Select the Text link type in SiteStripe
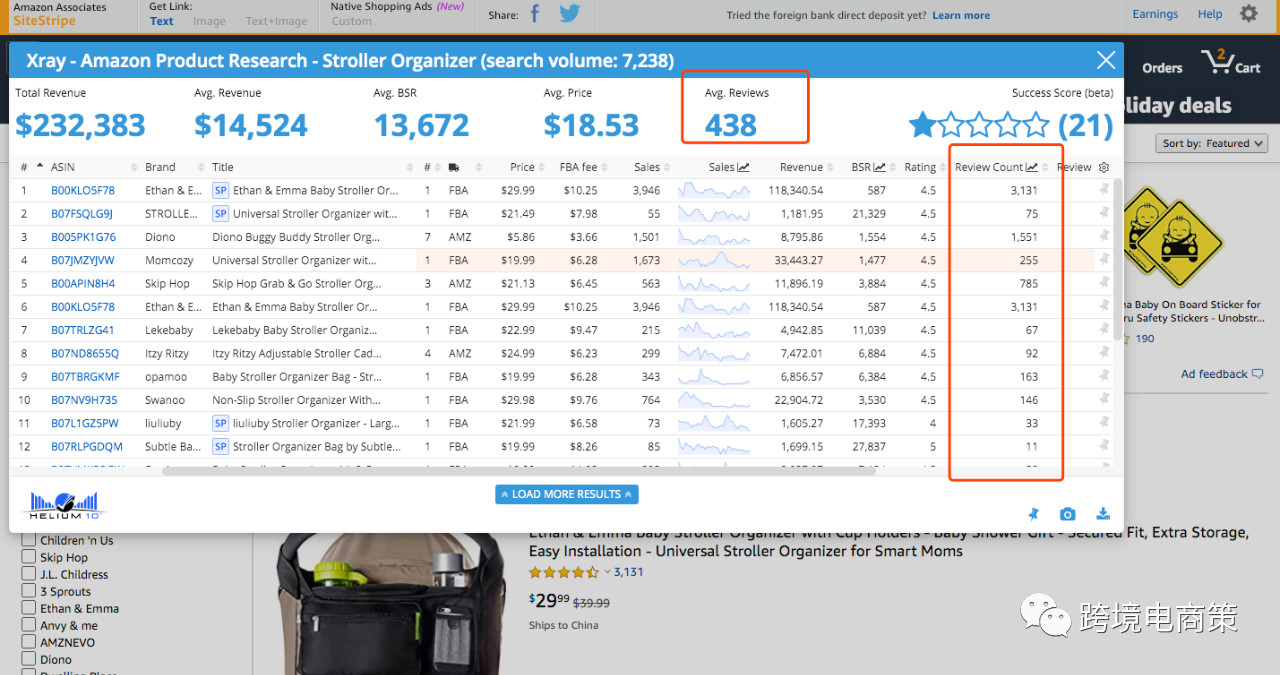Viewport: 1280px width, 675px height. [161, 21]
